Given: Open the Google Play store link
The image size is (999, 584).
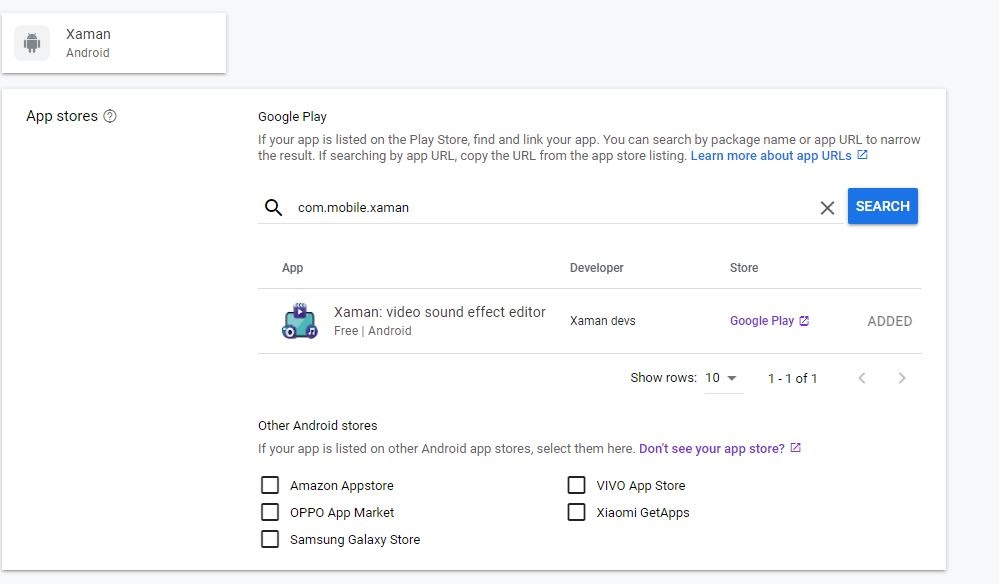Looking at the screenshot, I should (761, 321).
